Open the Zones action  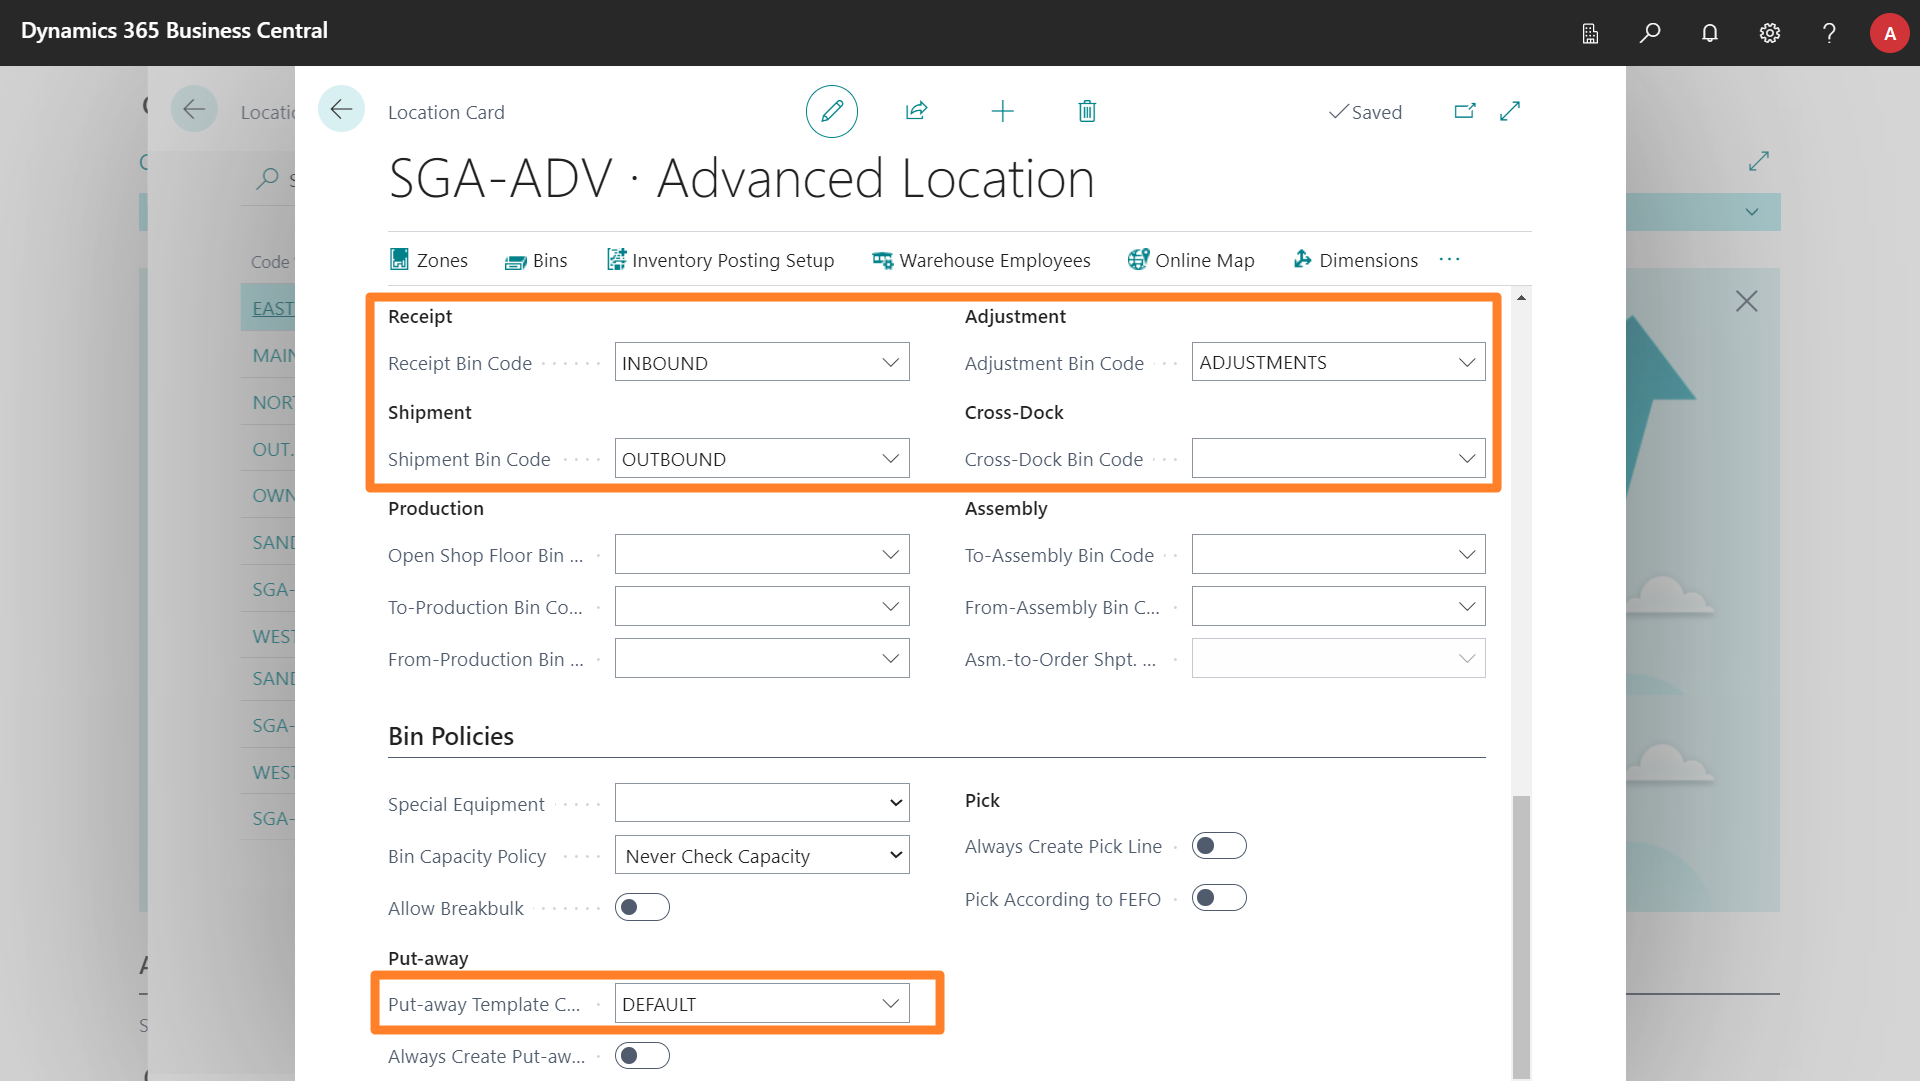[429, 260]
